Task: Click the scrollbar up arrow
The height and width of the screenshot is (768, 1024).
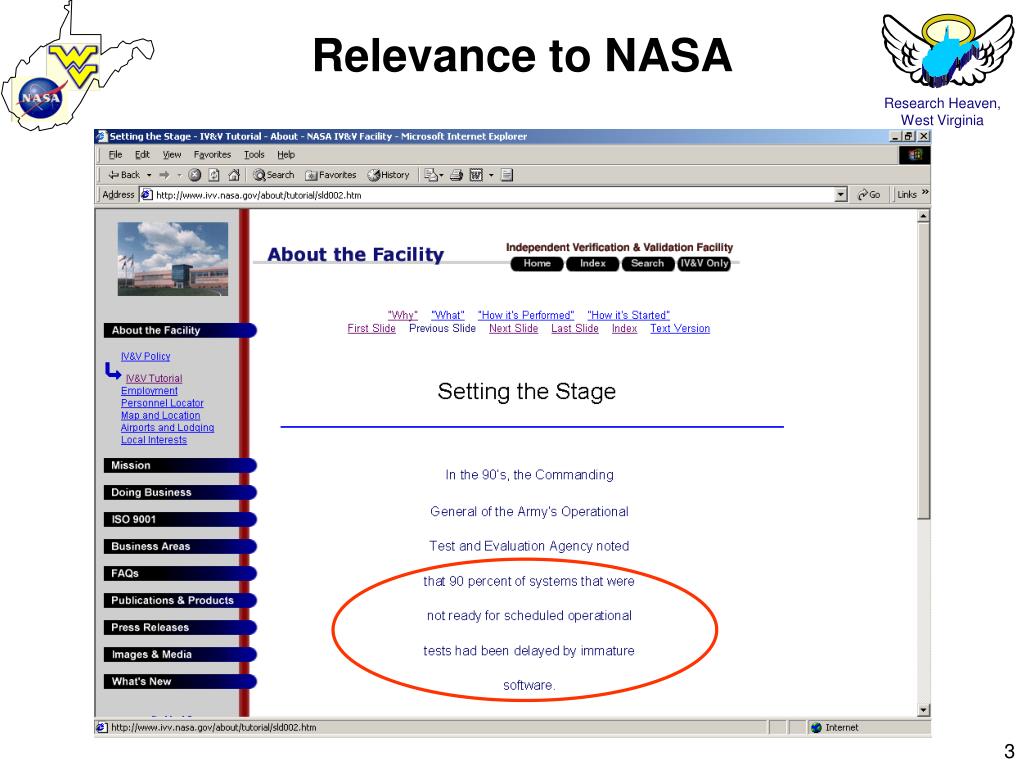Action: 923,216
